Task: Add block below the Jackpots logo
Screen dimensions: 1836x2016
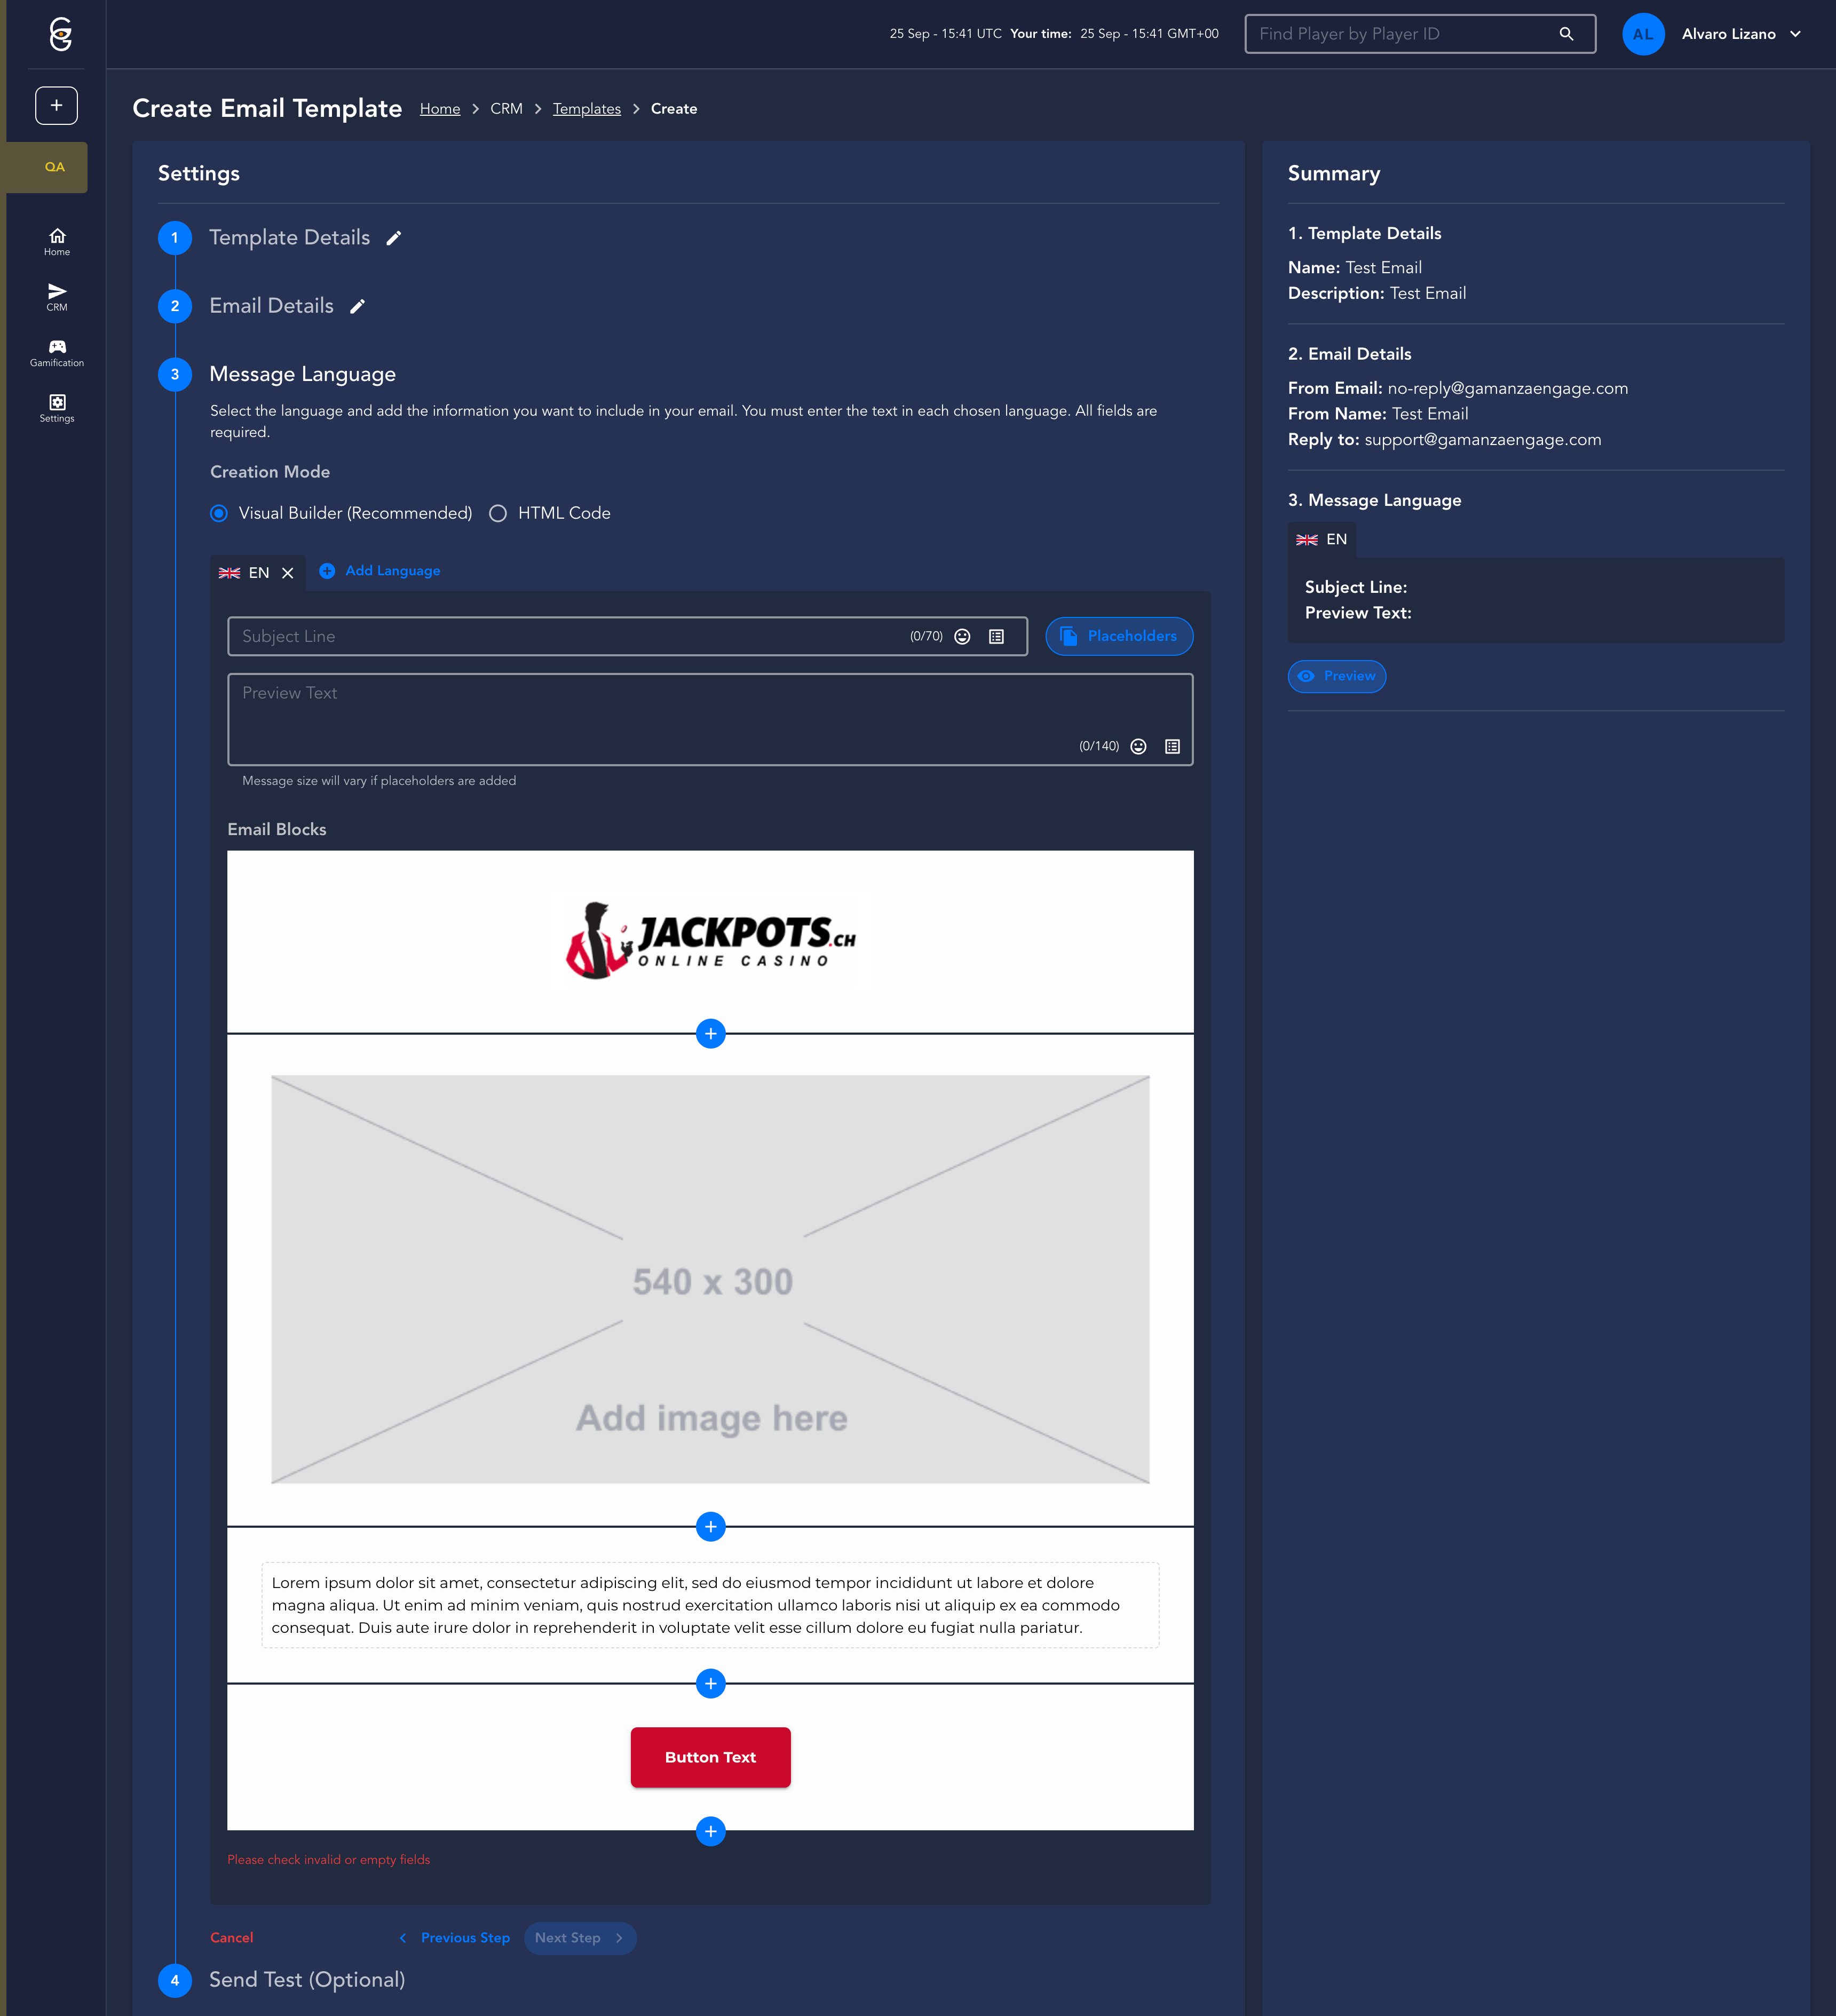Action: point(710,1034)
